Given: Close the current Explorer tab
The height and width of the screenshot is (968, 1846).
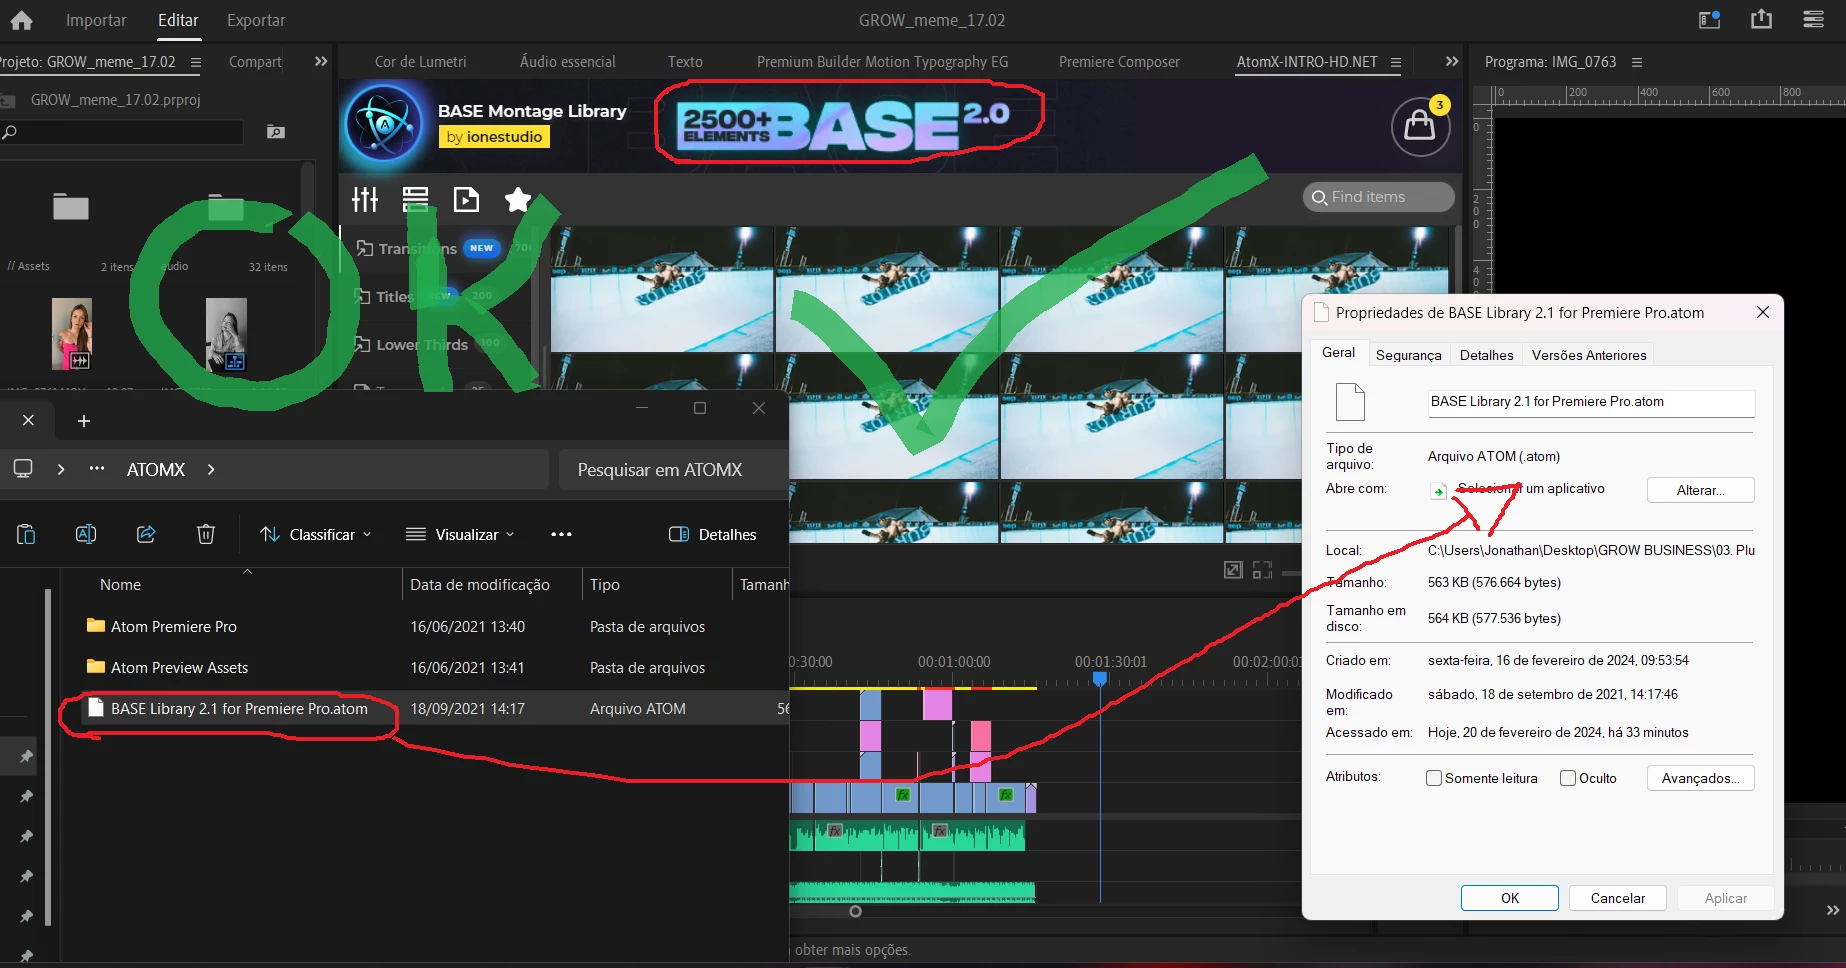Looking at the screenshot, I should [x=28, y=420].
